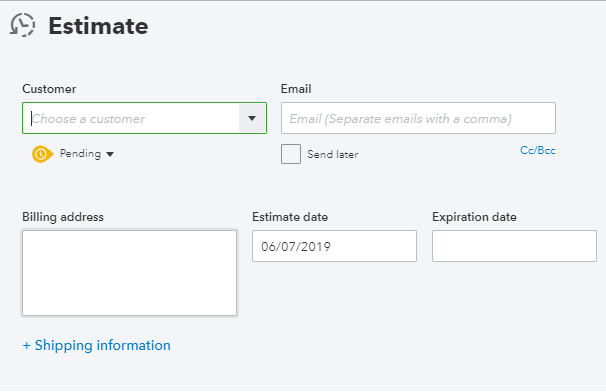
Task: Click the Billing address text area
Action: (129, 273)
